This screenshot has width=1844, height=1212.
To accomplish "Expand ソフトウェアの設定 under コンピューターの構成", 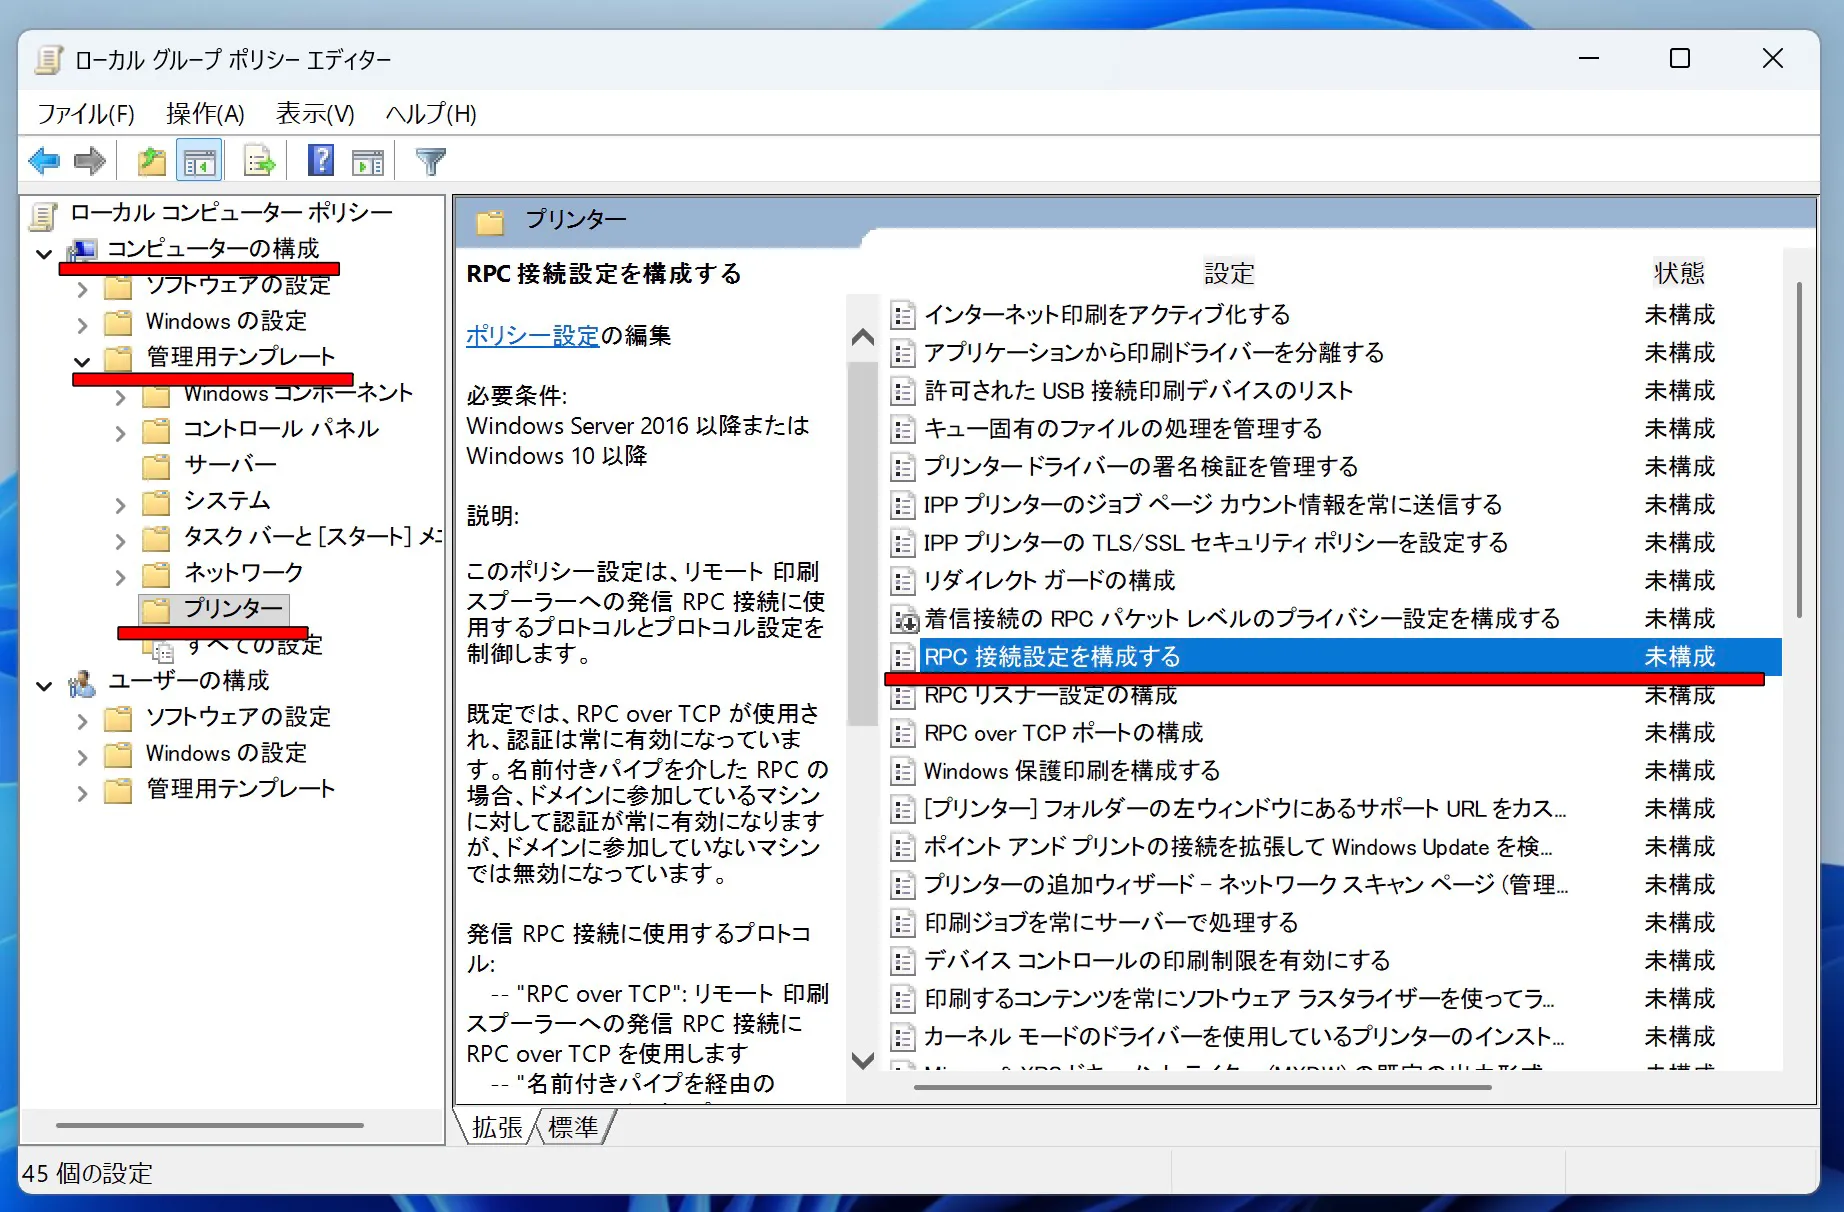I will 82,289.
